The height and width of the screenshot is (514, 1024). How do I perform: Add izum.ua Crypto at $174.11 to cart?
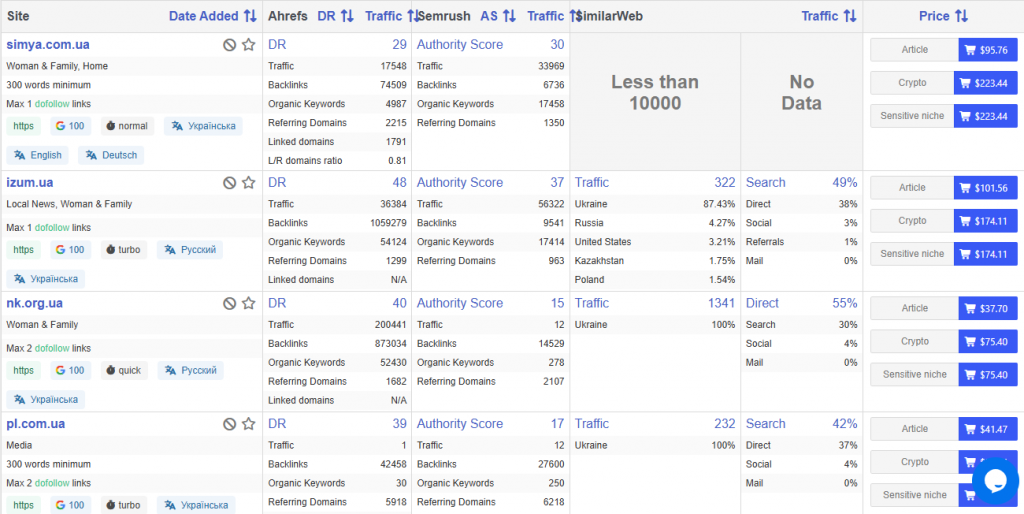tap(987, 221)
